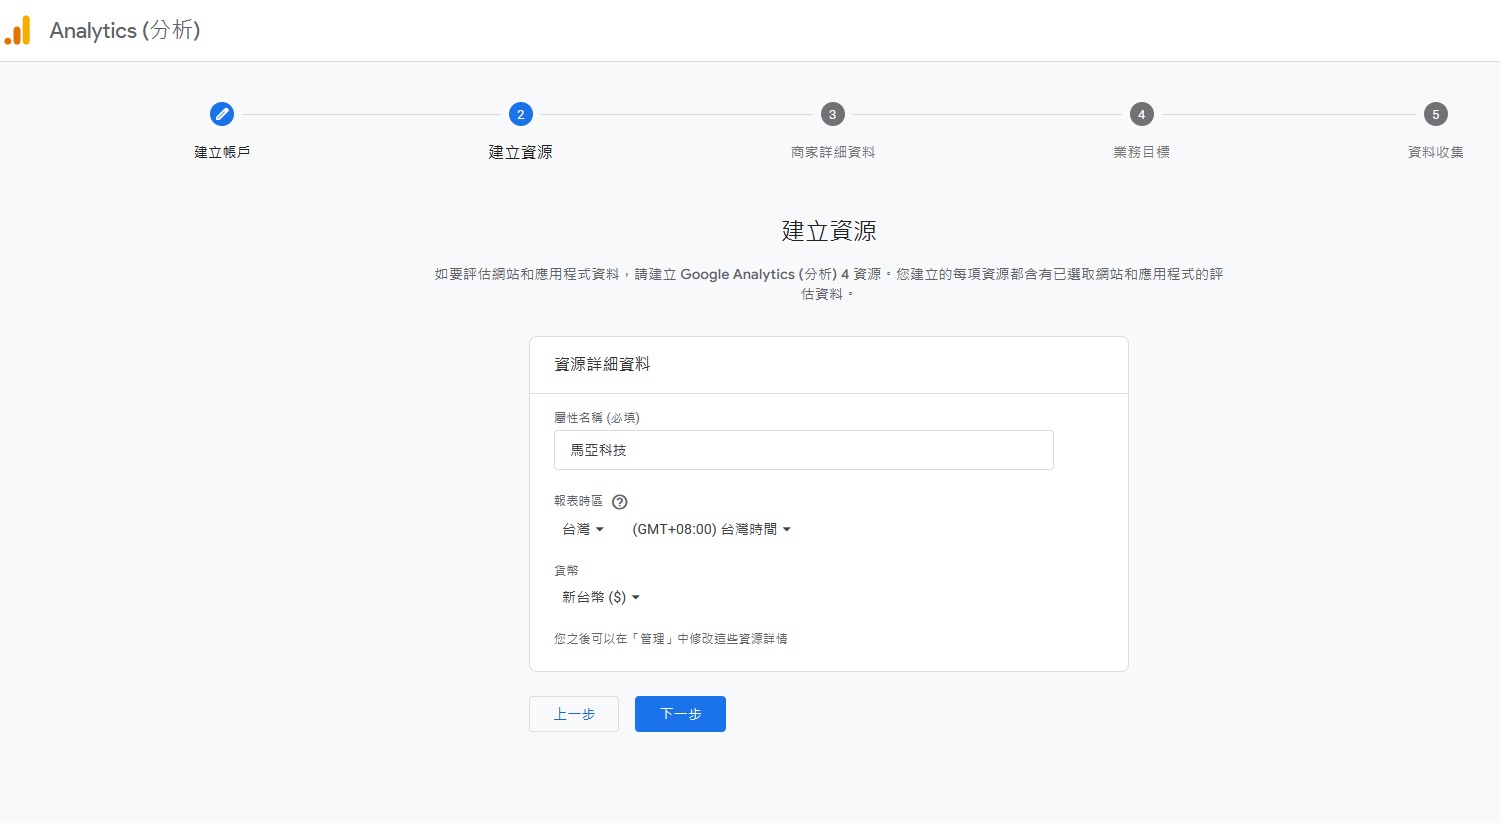The width and height of the screenshot is (1500, 823).
Task: Click the 上一步 back button
Action: point(574,714)
